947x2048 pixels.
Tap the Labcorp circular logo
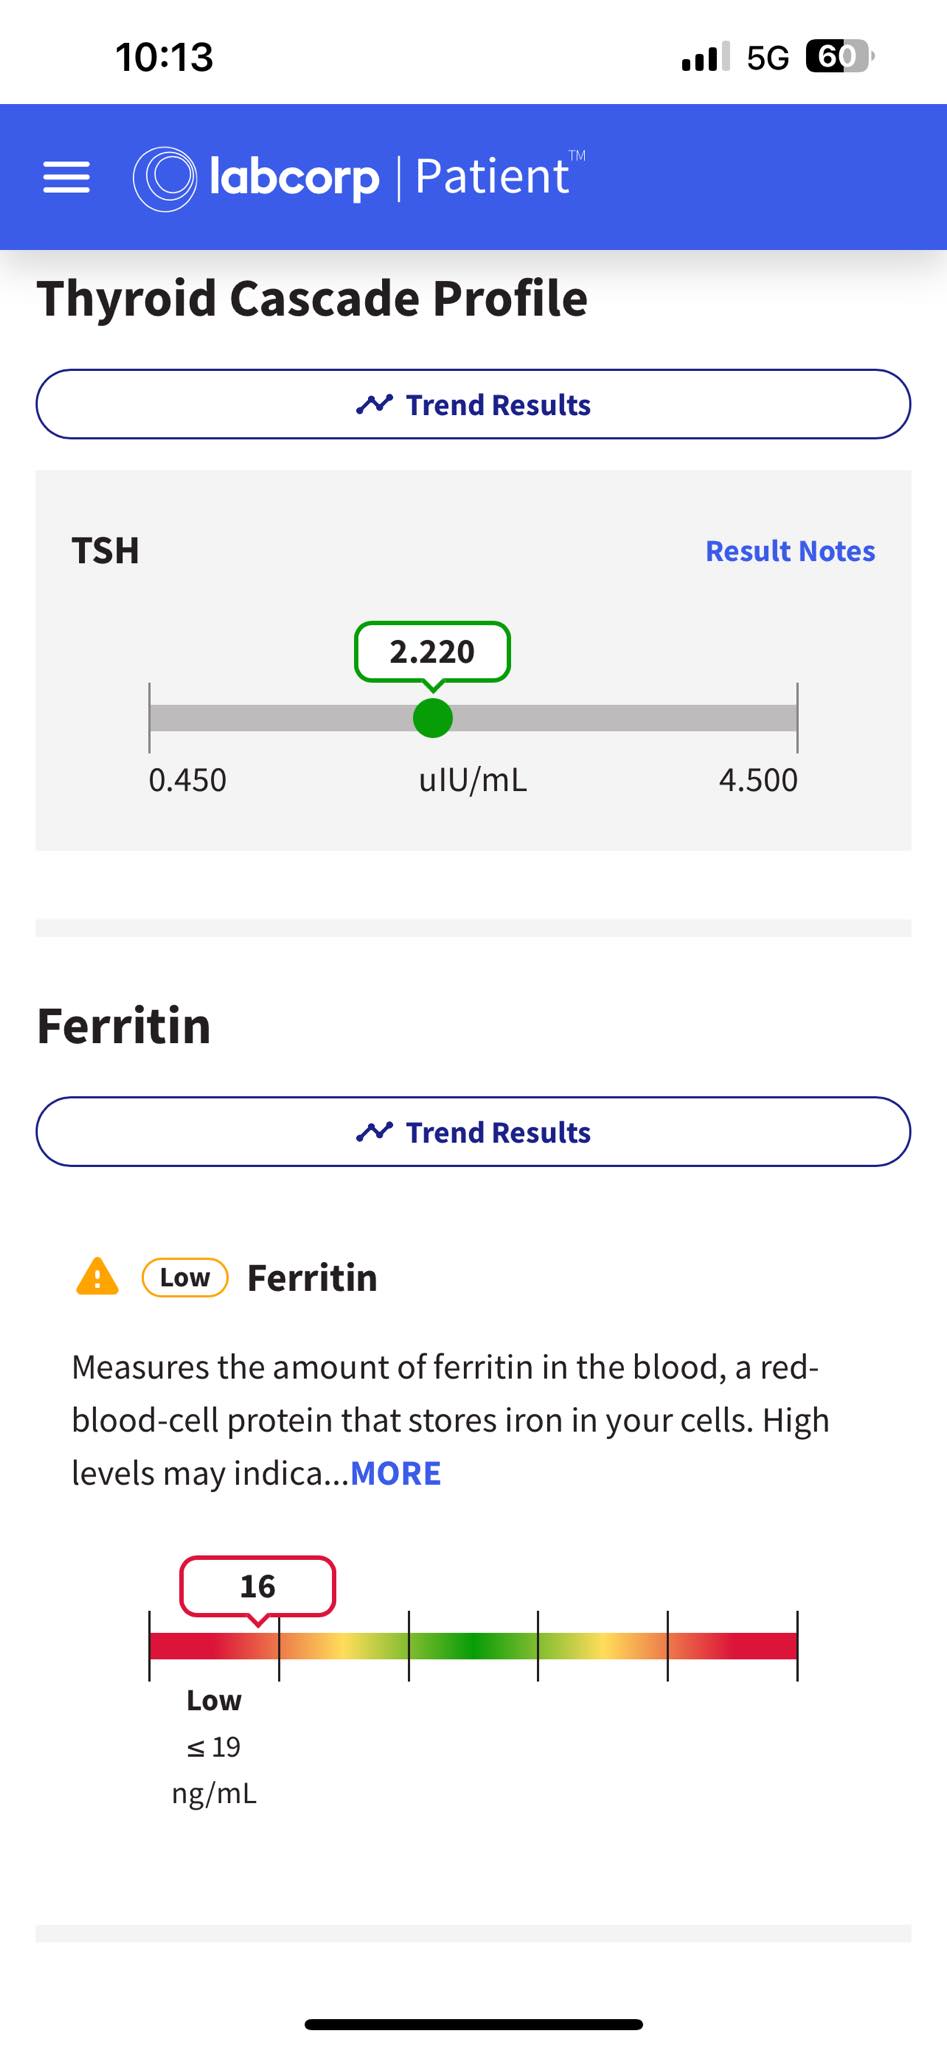(x=164, y=178)
